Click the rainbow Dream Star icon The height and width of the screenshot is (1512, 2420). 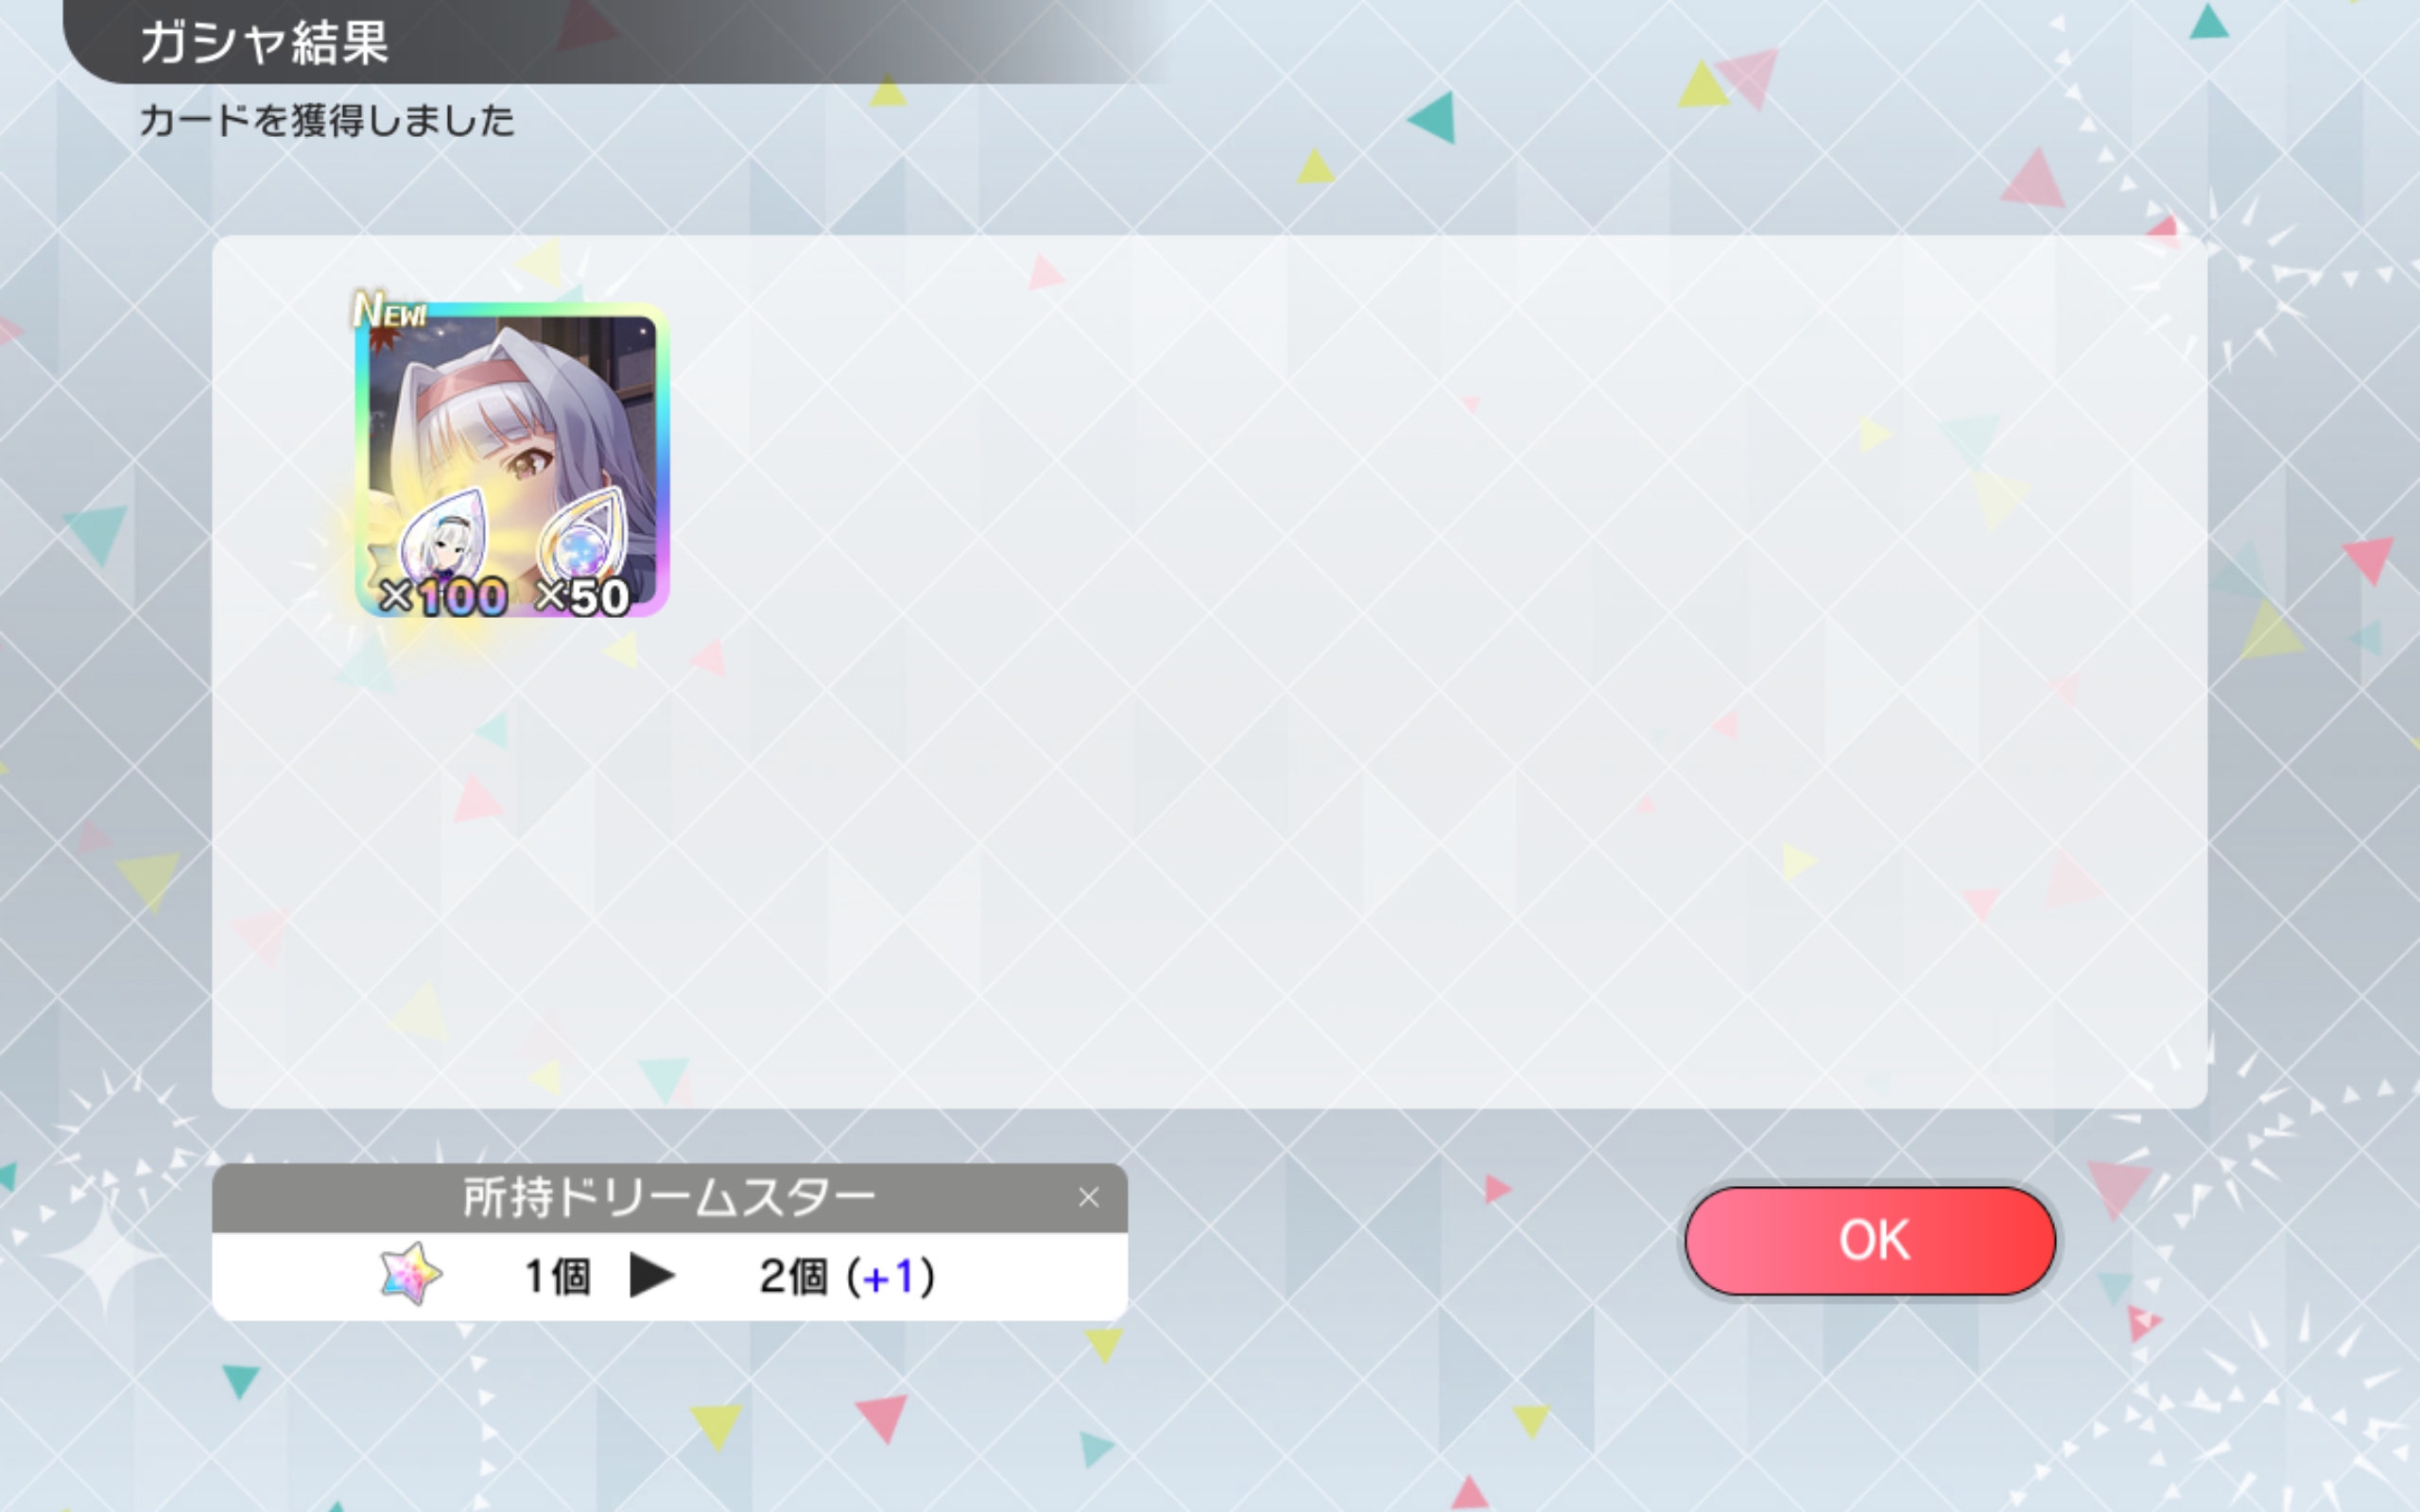click(x=411, y=1274)
